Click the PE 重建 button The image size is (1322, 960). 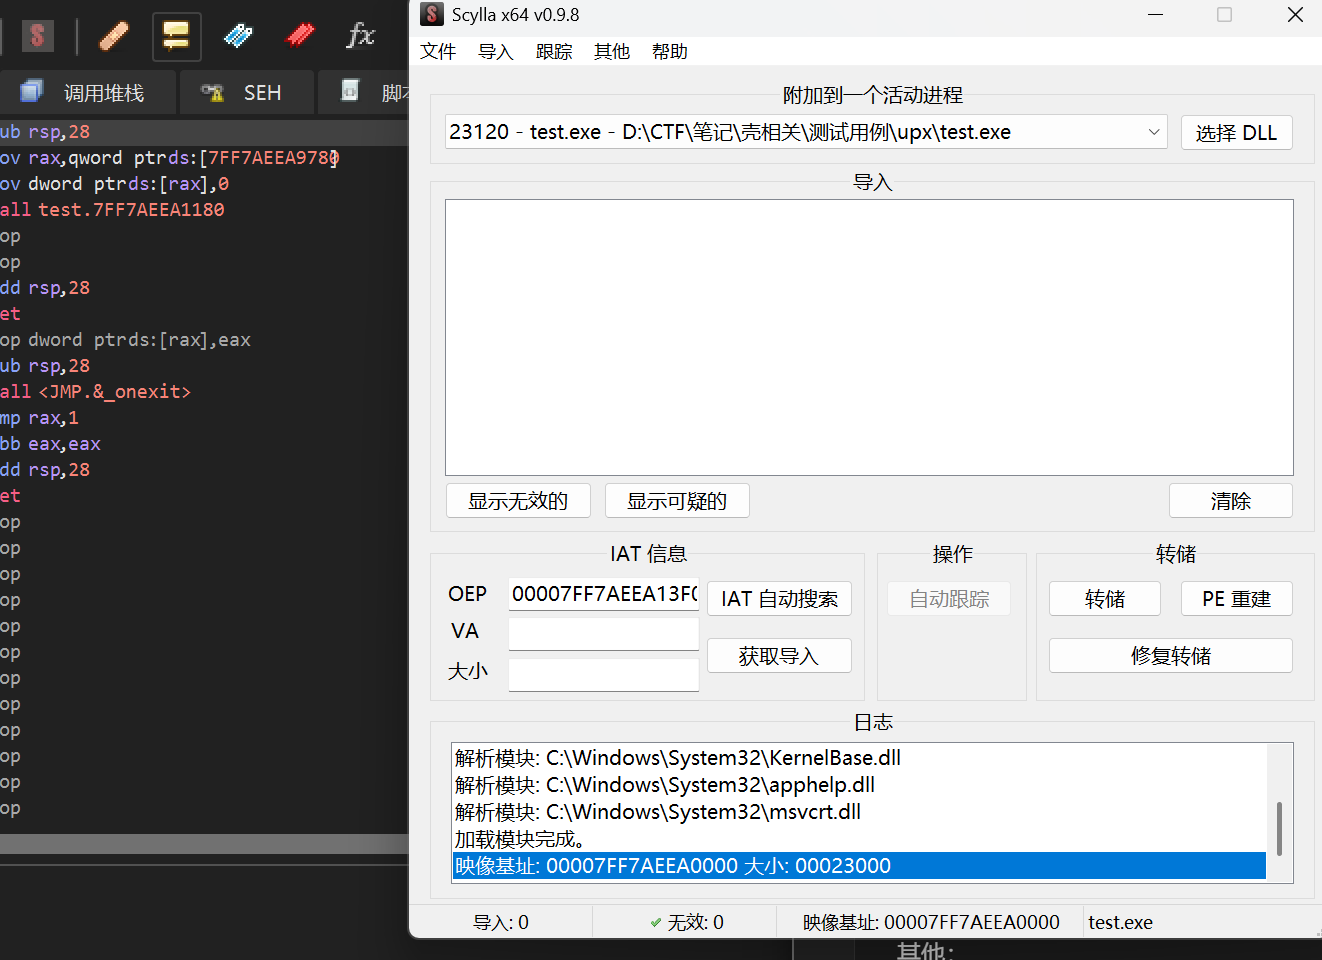[1237, 599]
